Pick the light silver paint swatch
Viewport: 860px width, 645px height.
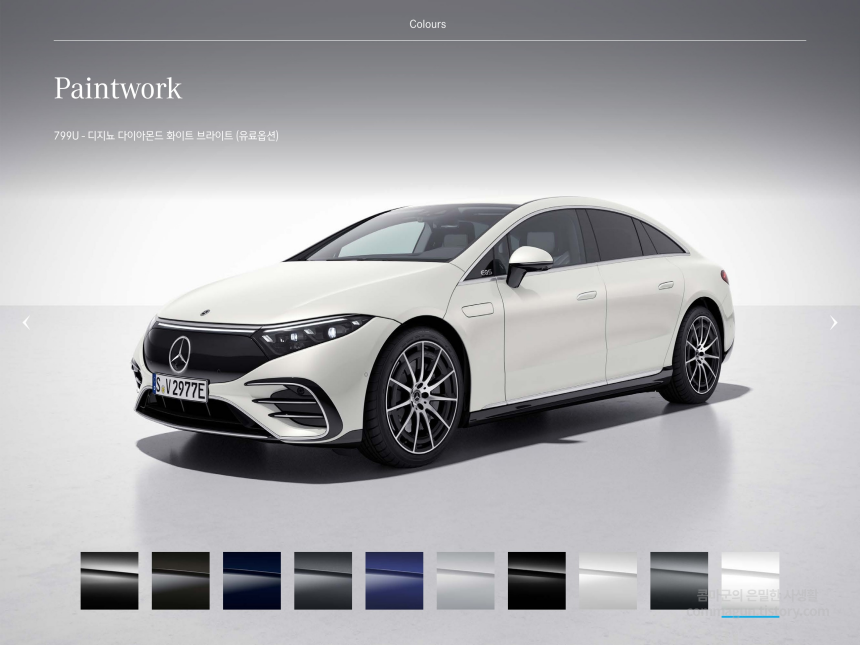[x=466, y=581]
